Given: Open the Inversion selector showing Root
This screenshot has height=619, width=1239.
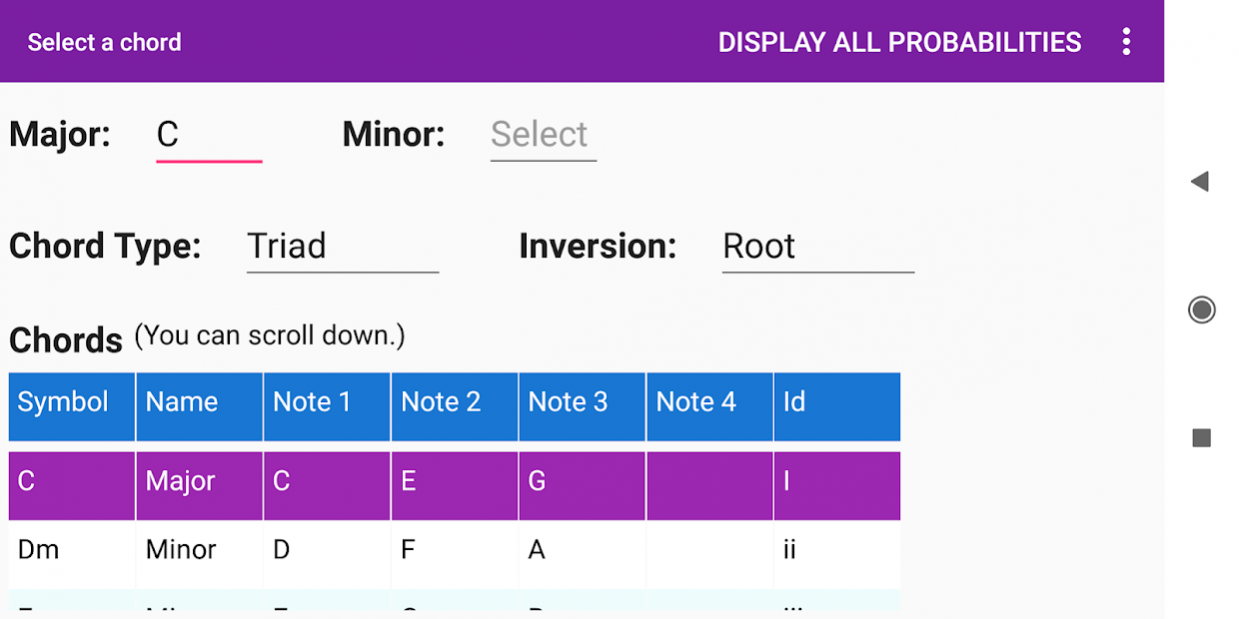Looking at the screenshot, I should pyautogui.click(x=817, y=246).
